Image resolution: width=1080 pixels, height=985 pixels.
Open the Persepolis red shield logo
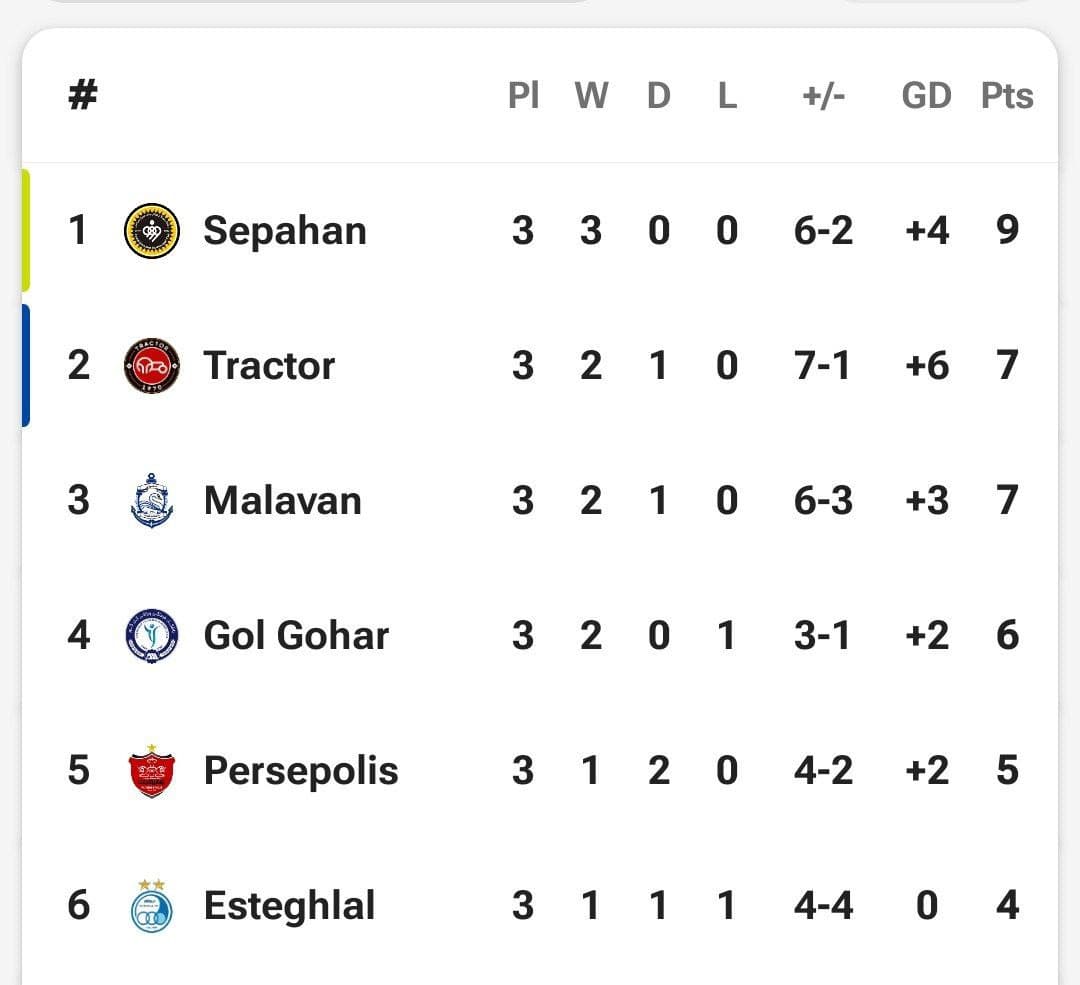(152, 771)
